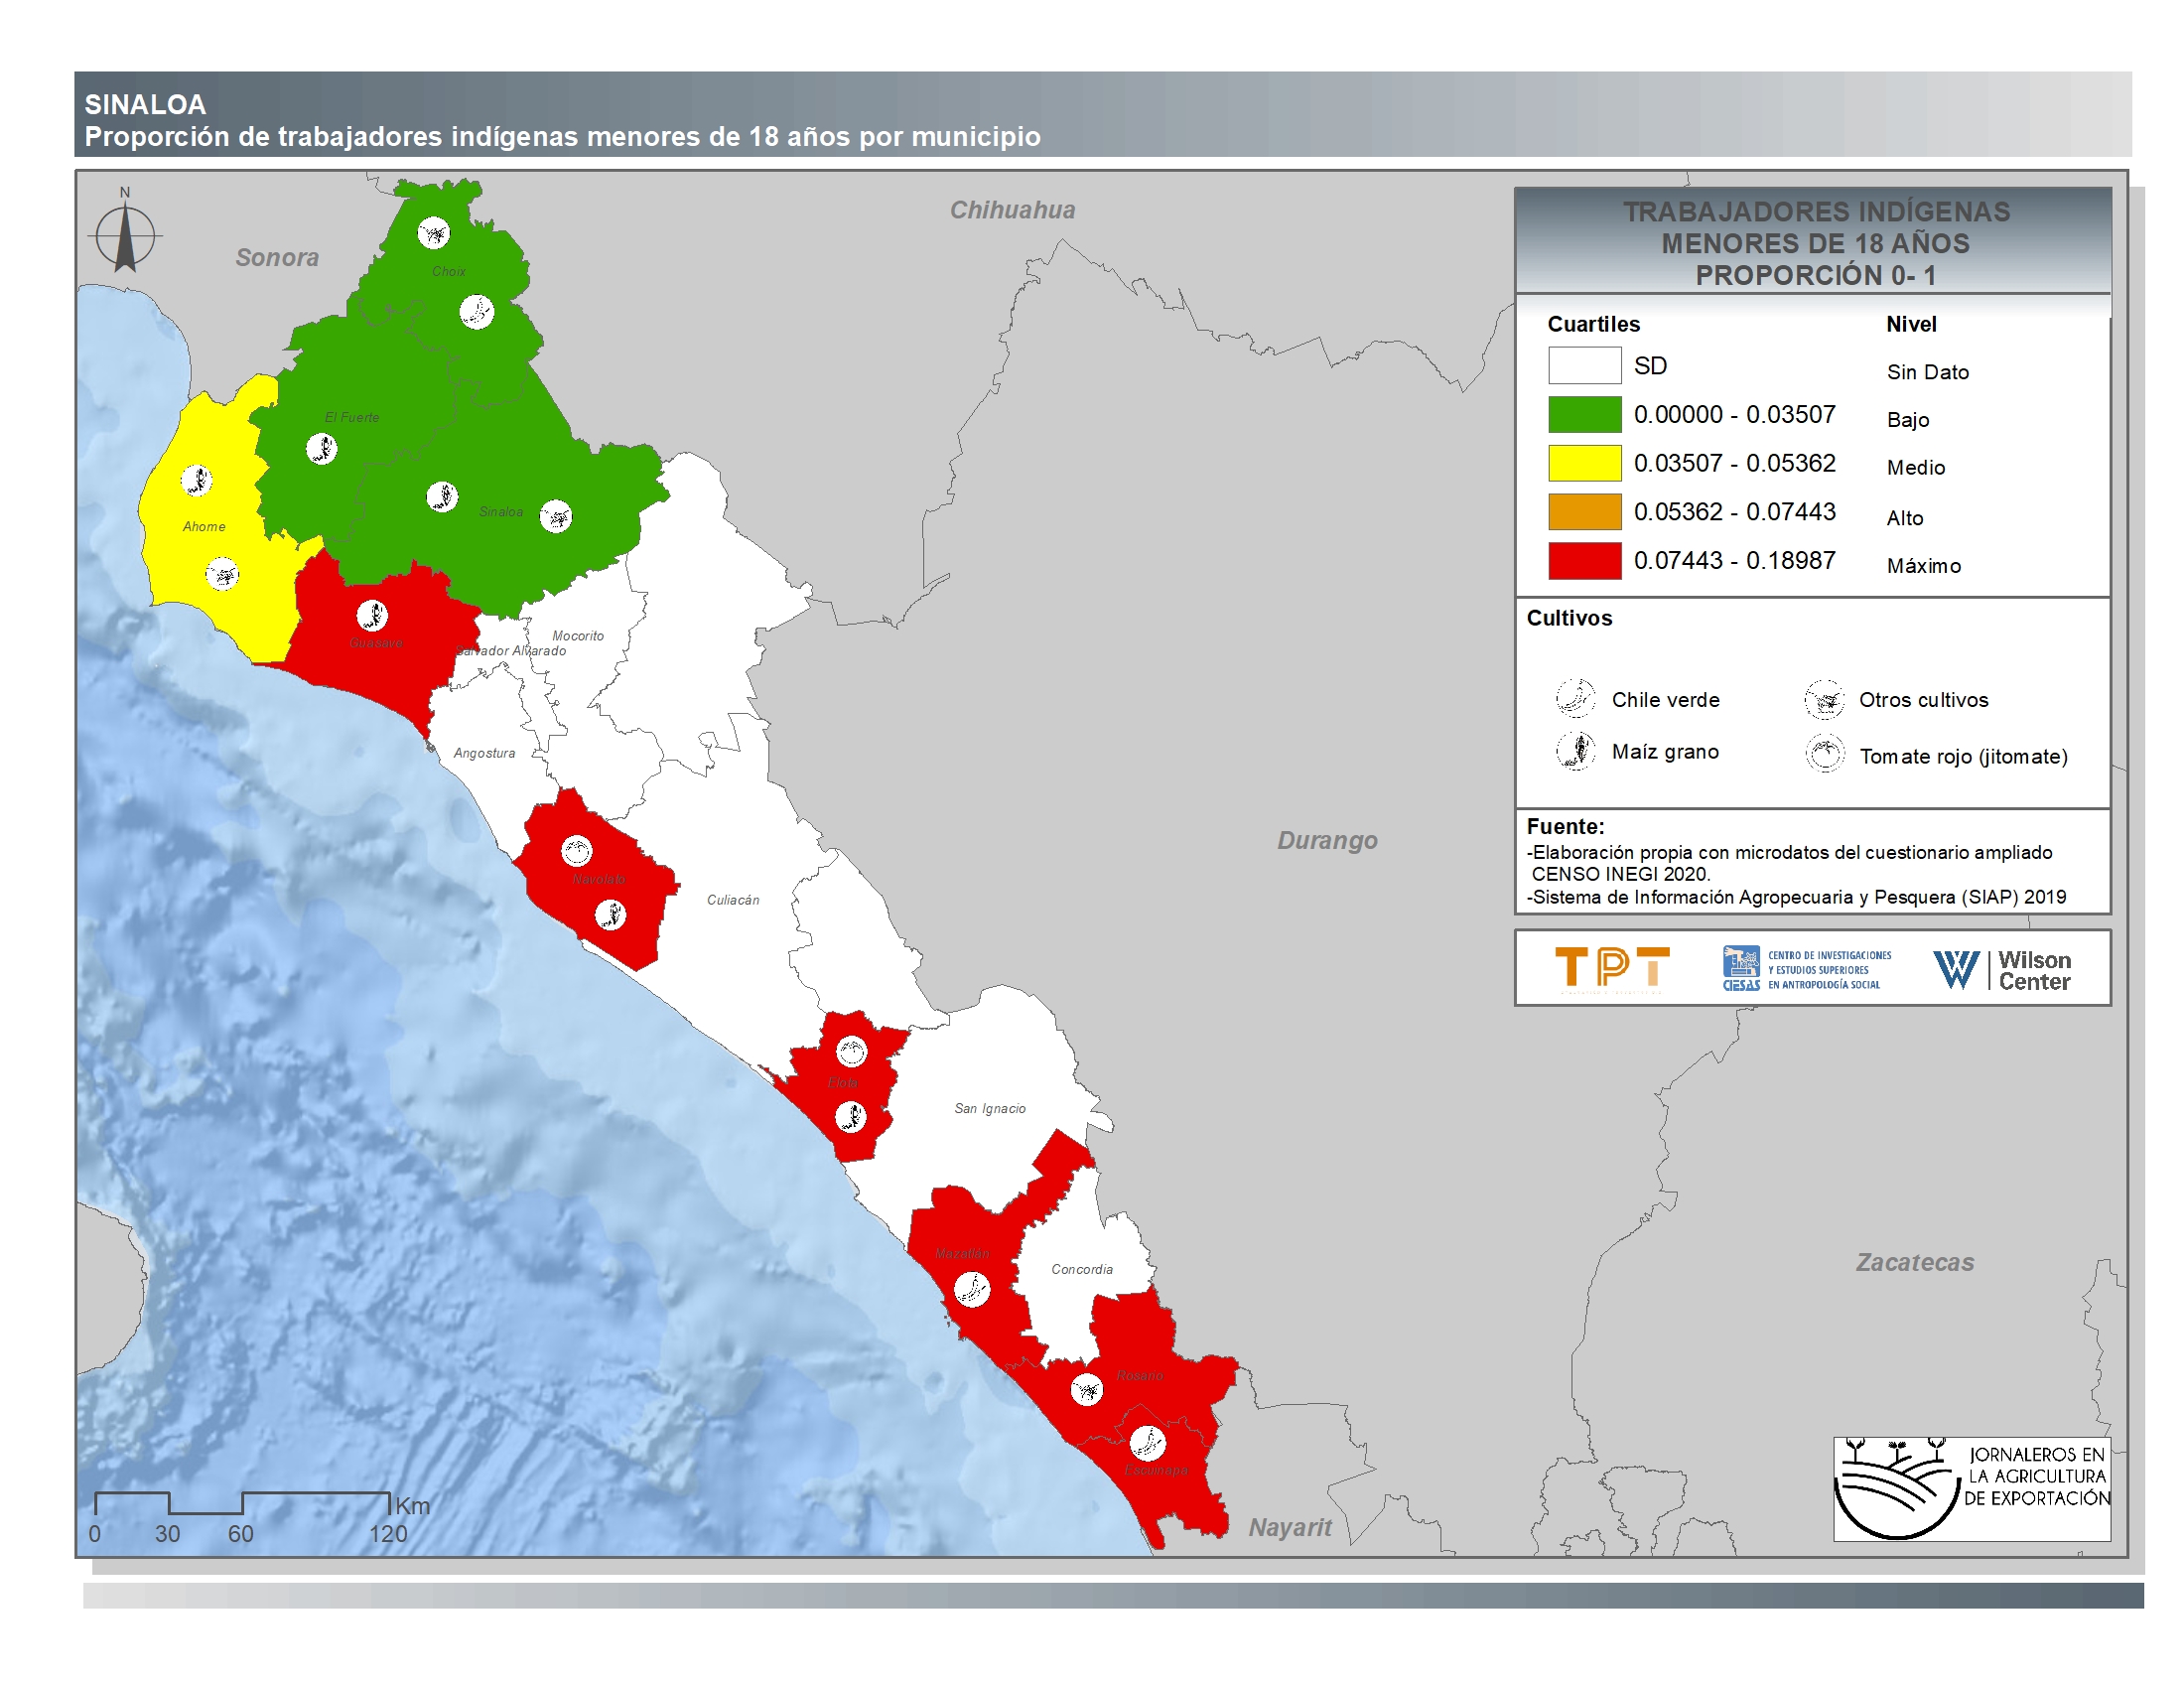Viewport: 2184px width, 1688px height.
Task: Click the Tomate rojo legend icon
Action: [1824, 754]
